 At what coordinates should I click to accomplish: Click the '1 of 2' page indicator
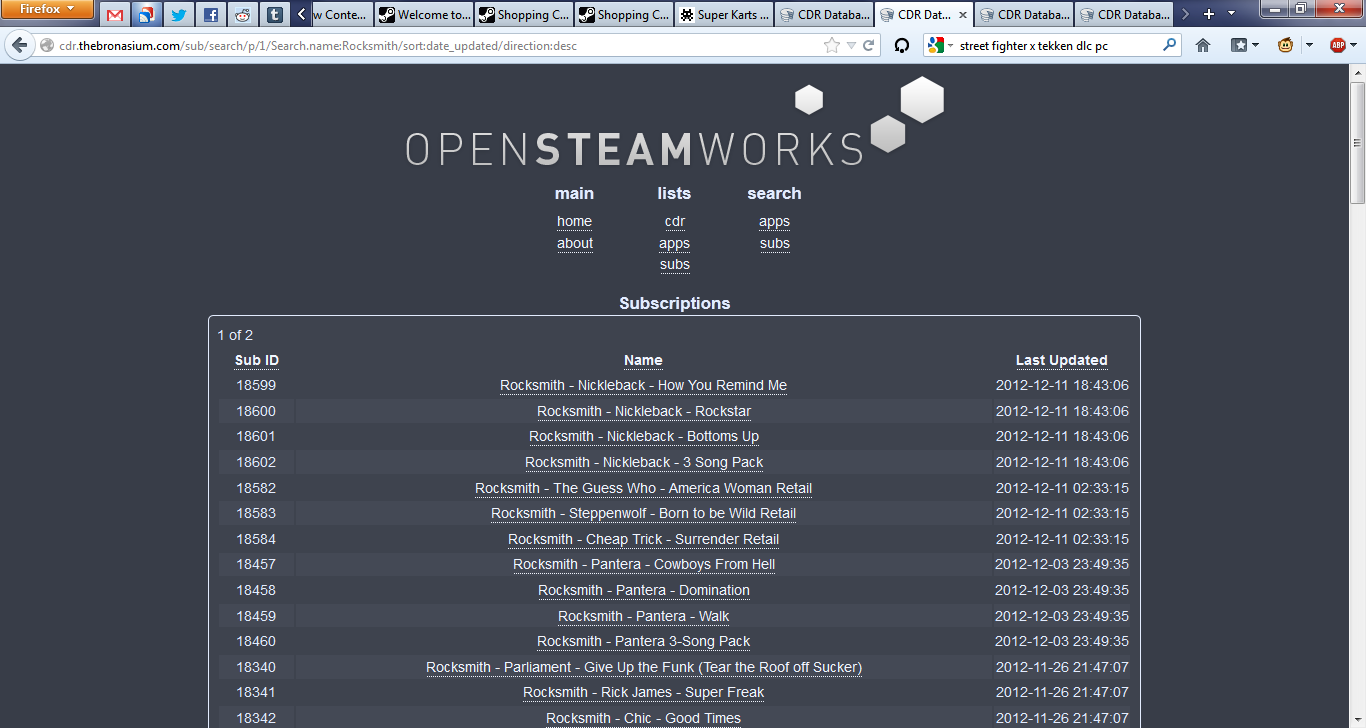coord(235,335)
